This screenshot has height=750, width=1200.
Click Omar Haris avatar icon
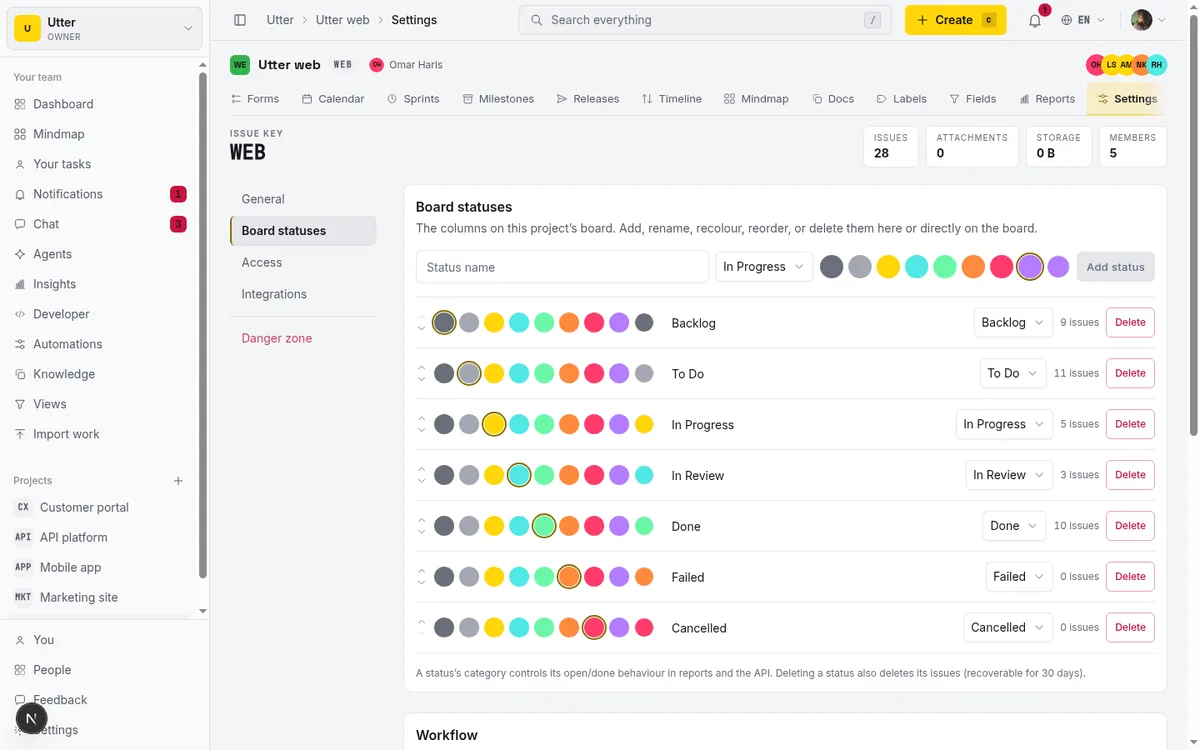click(376, 65)
